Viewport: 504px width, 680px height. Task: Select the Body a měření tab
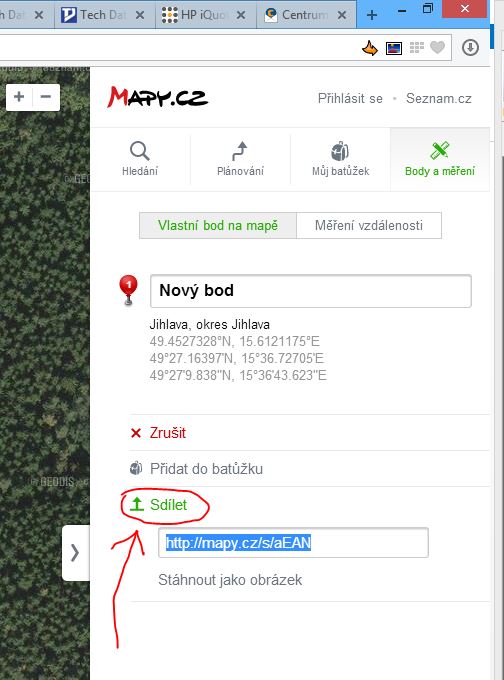(440, 159)
